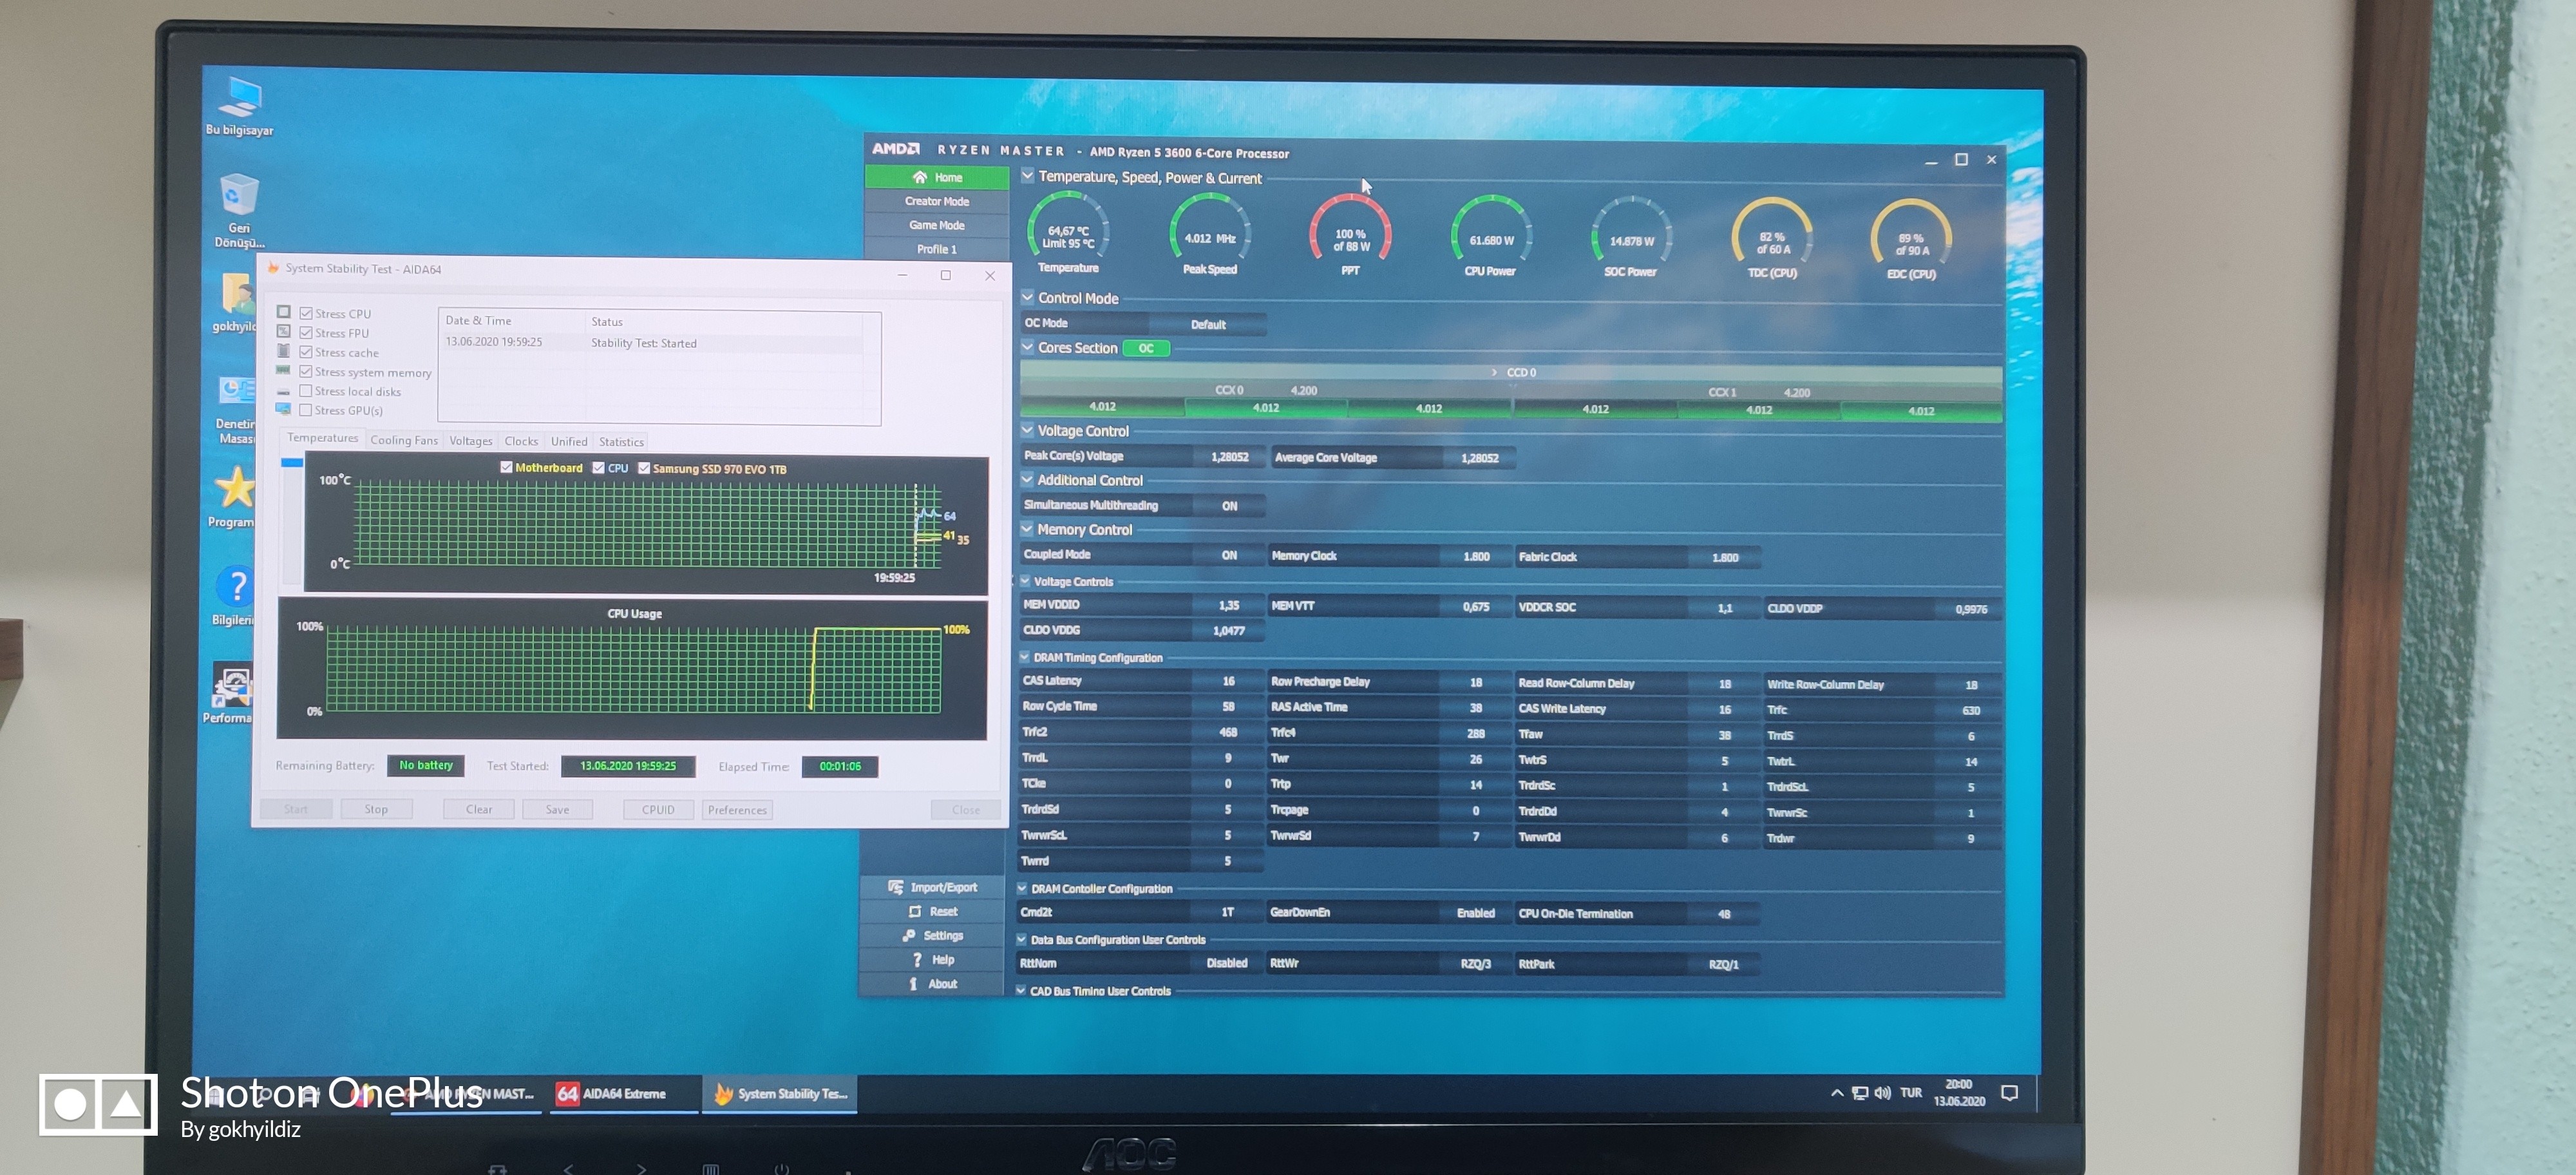Expand the CCD 0 row arrow
Screen dimensions: 2576x1175
1494,372
